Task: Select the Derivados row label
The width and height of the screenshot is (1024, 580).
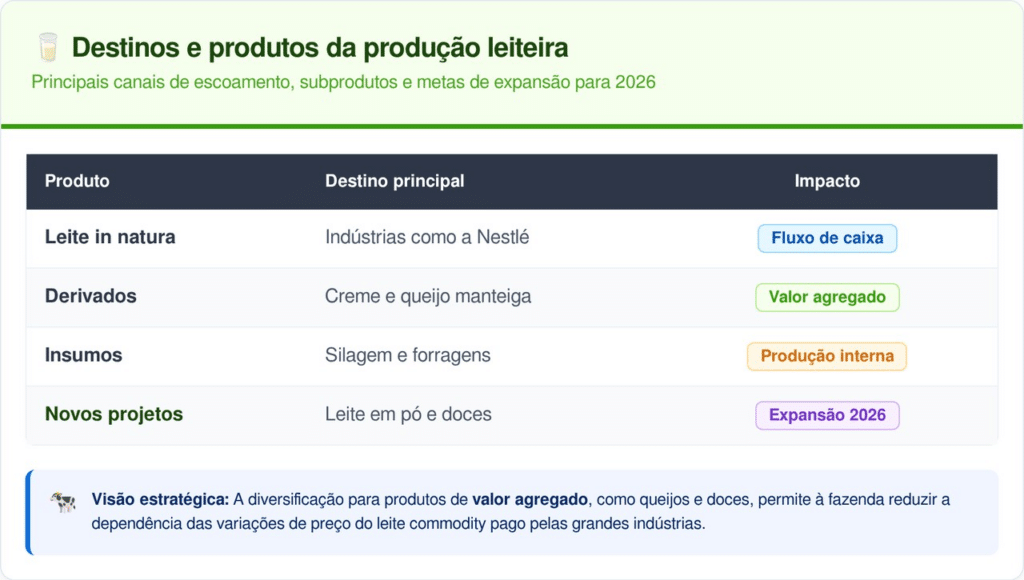Action: [x=91, y=296]
